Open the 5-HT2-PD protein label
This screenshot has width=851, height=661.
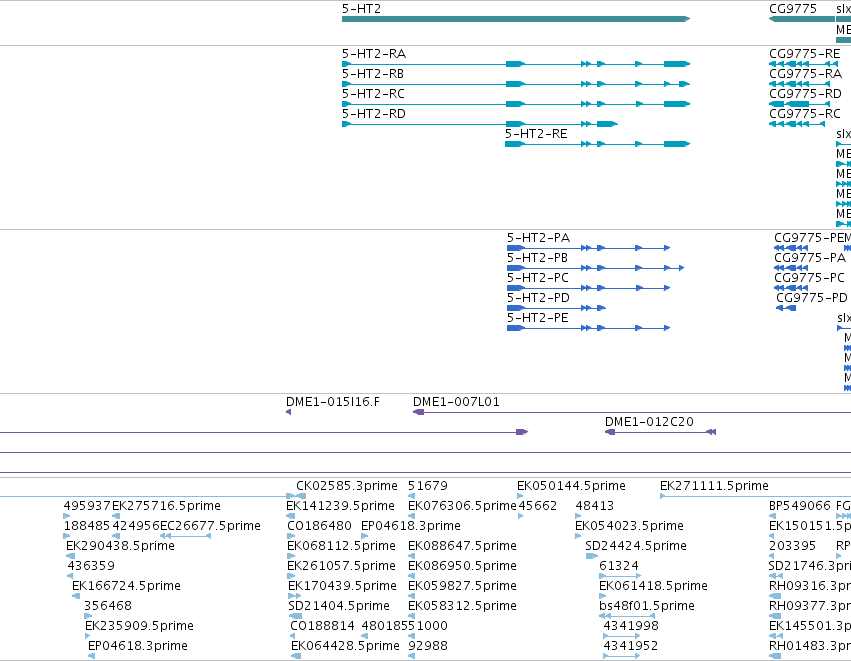pyautogui.click(x=538, y=298)
